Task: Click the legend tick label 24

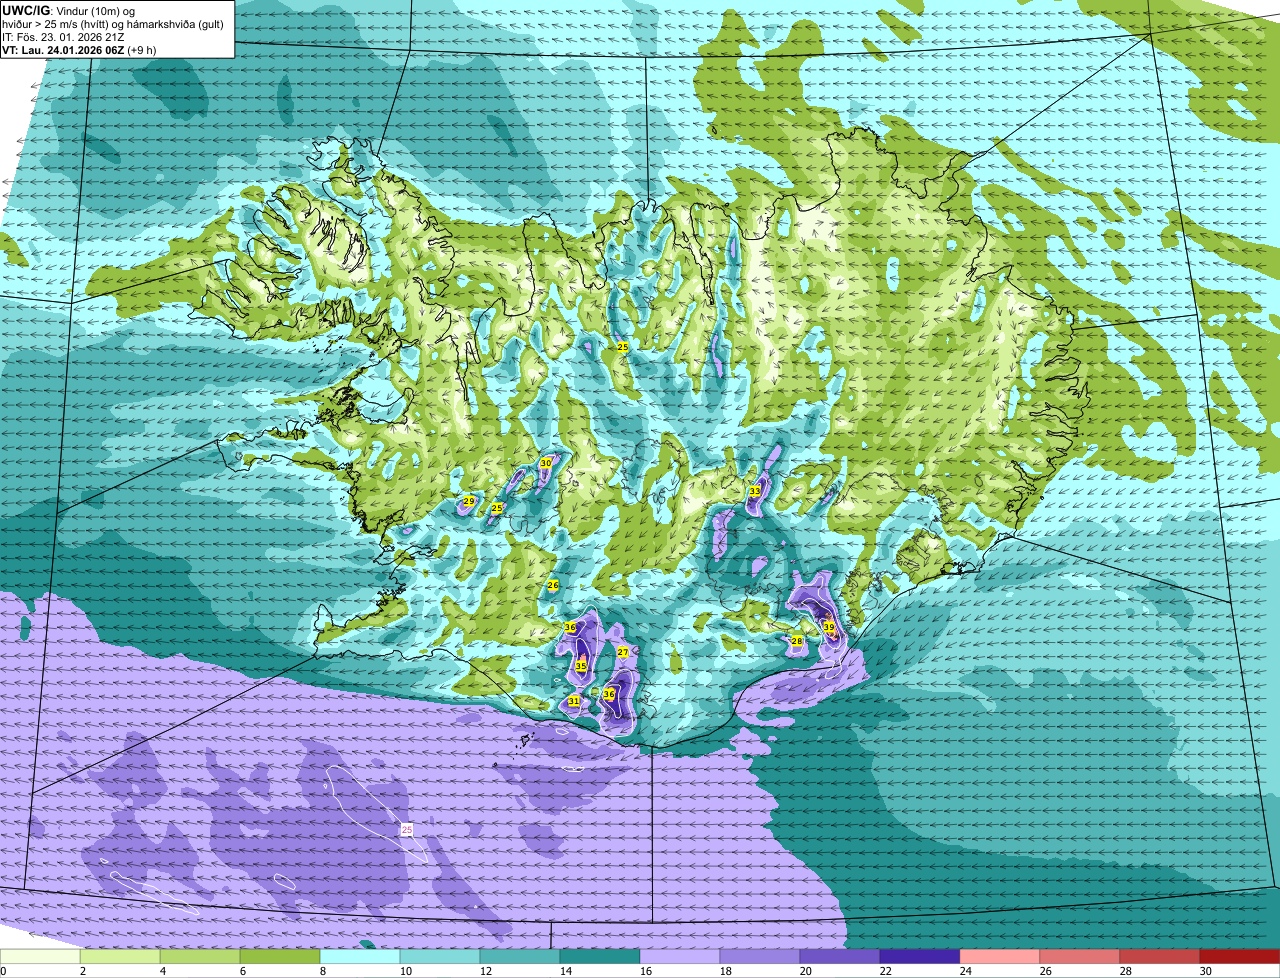Action: 966,971
